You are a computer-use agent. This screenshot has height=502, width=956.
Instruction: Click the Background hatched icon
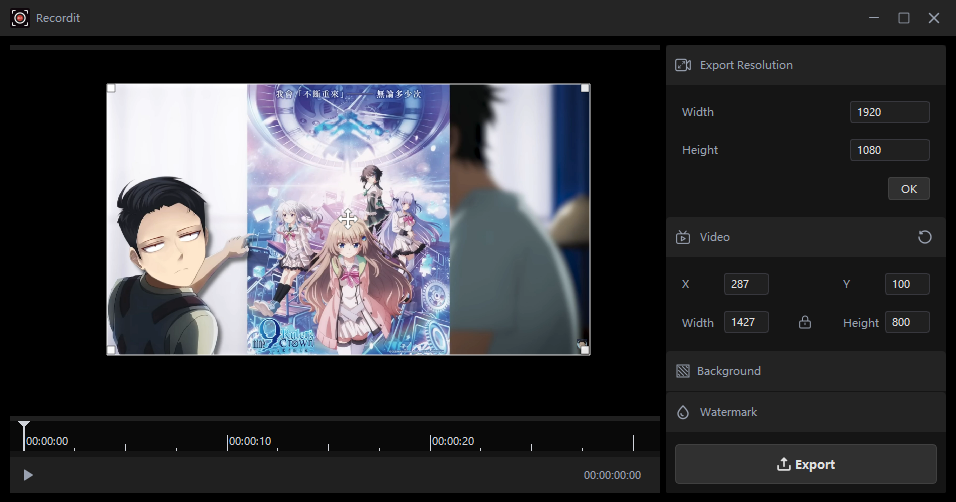[x=683, y=371]
